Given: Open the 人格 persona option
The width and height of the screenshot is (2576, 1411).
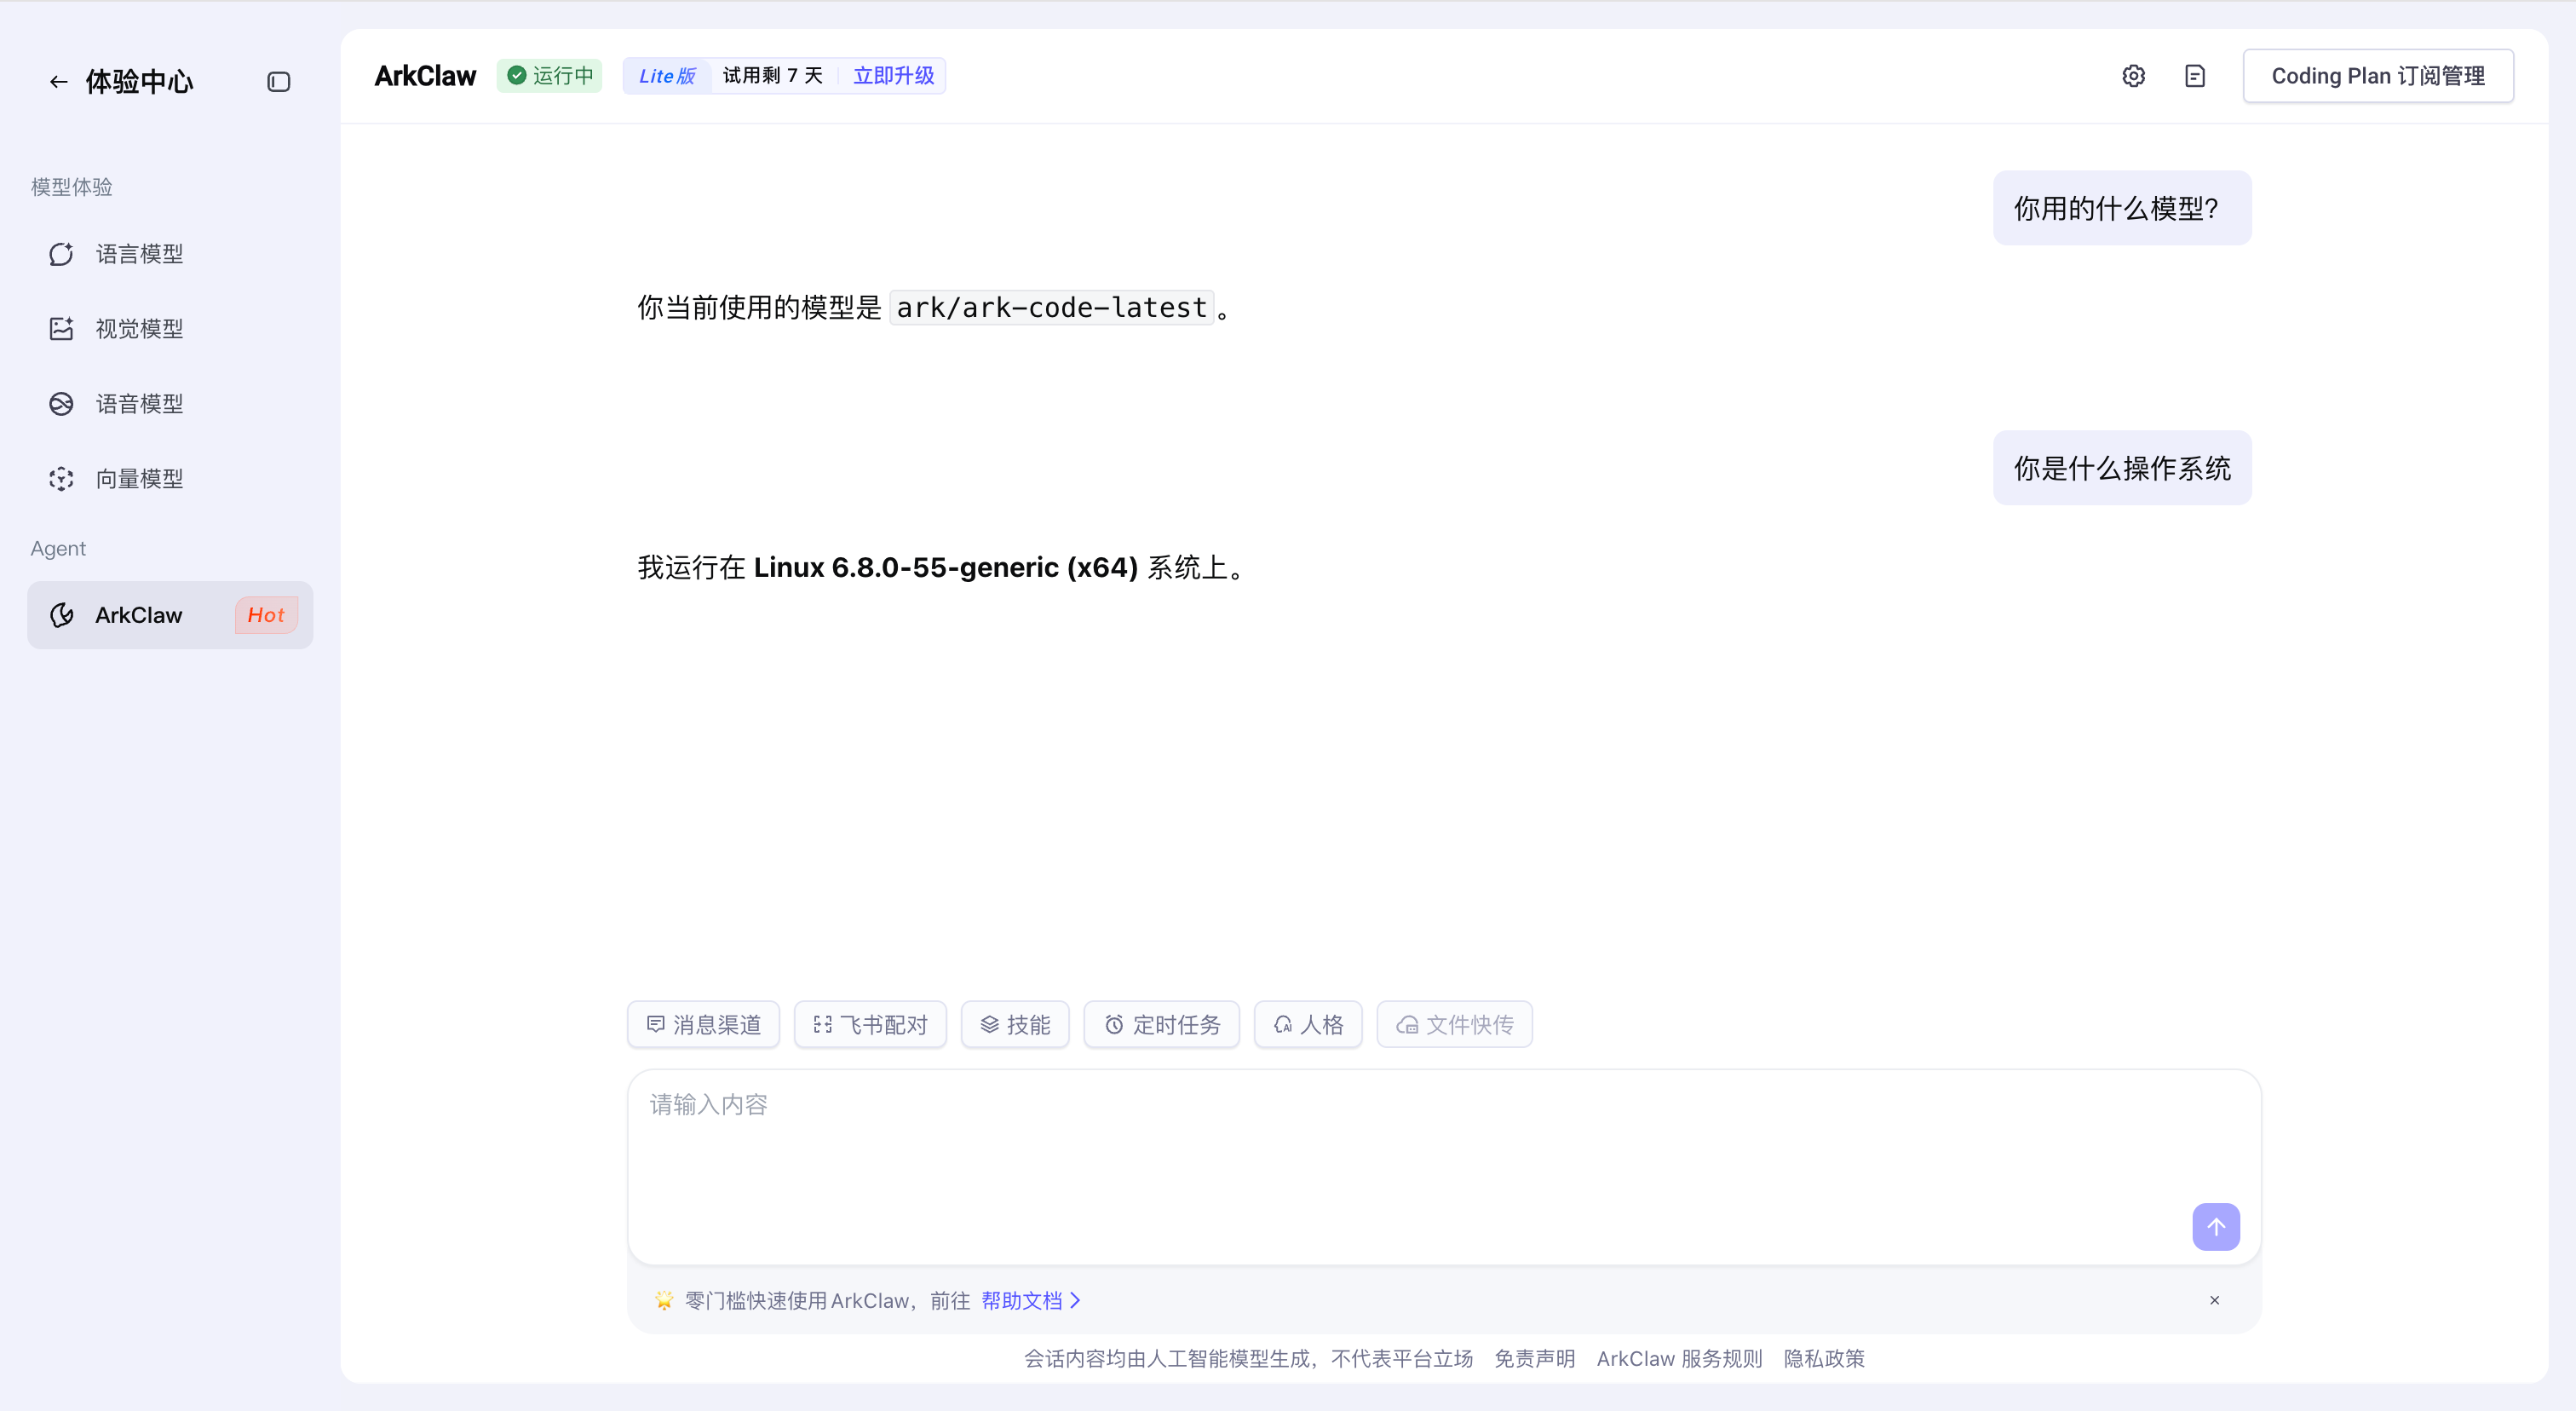Looking at the screenshot, I should click(1308, 1024).
